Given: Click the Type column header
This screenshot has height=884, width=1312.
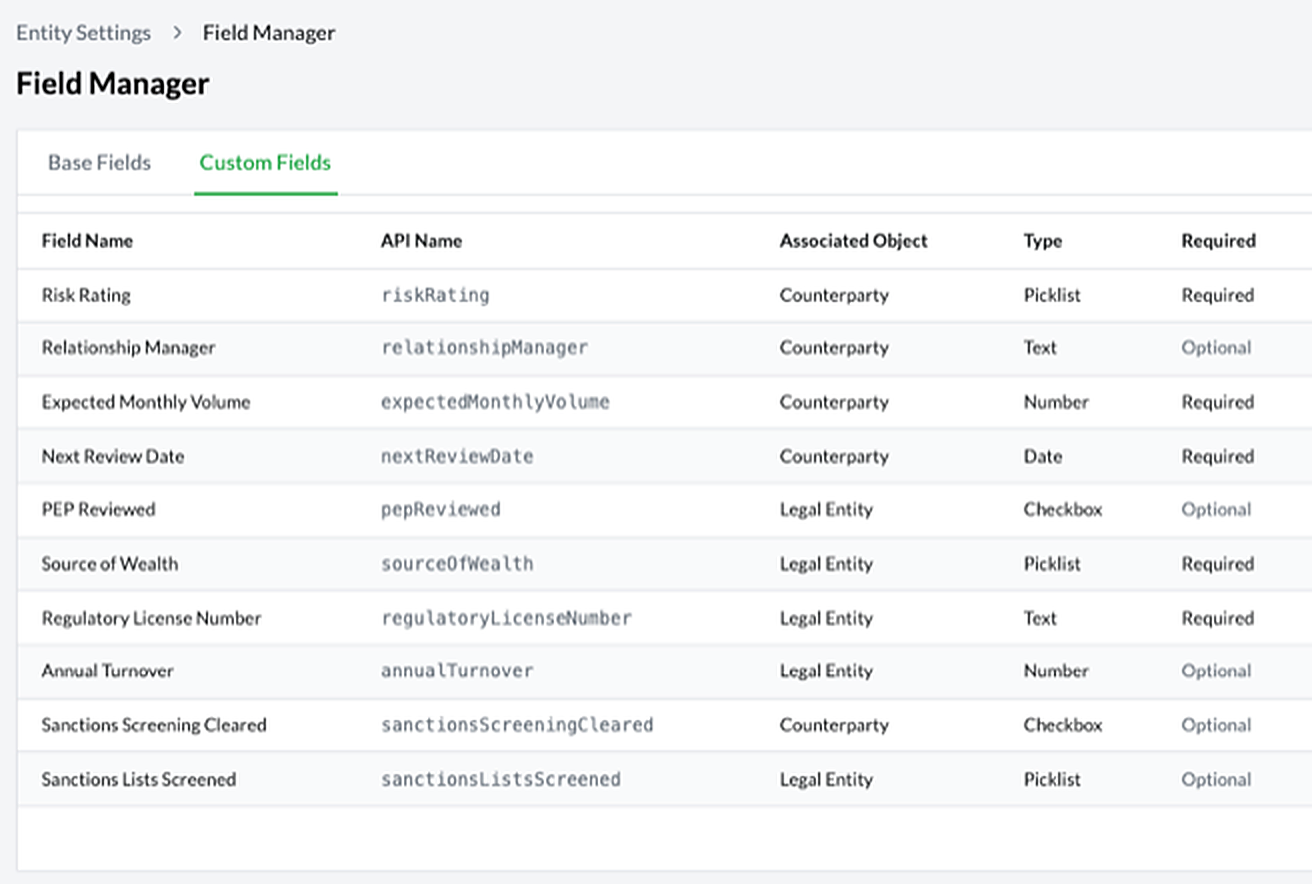Looking at the screenshot, I should (1042, 241).
